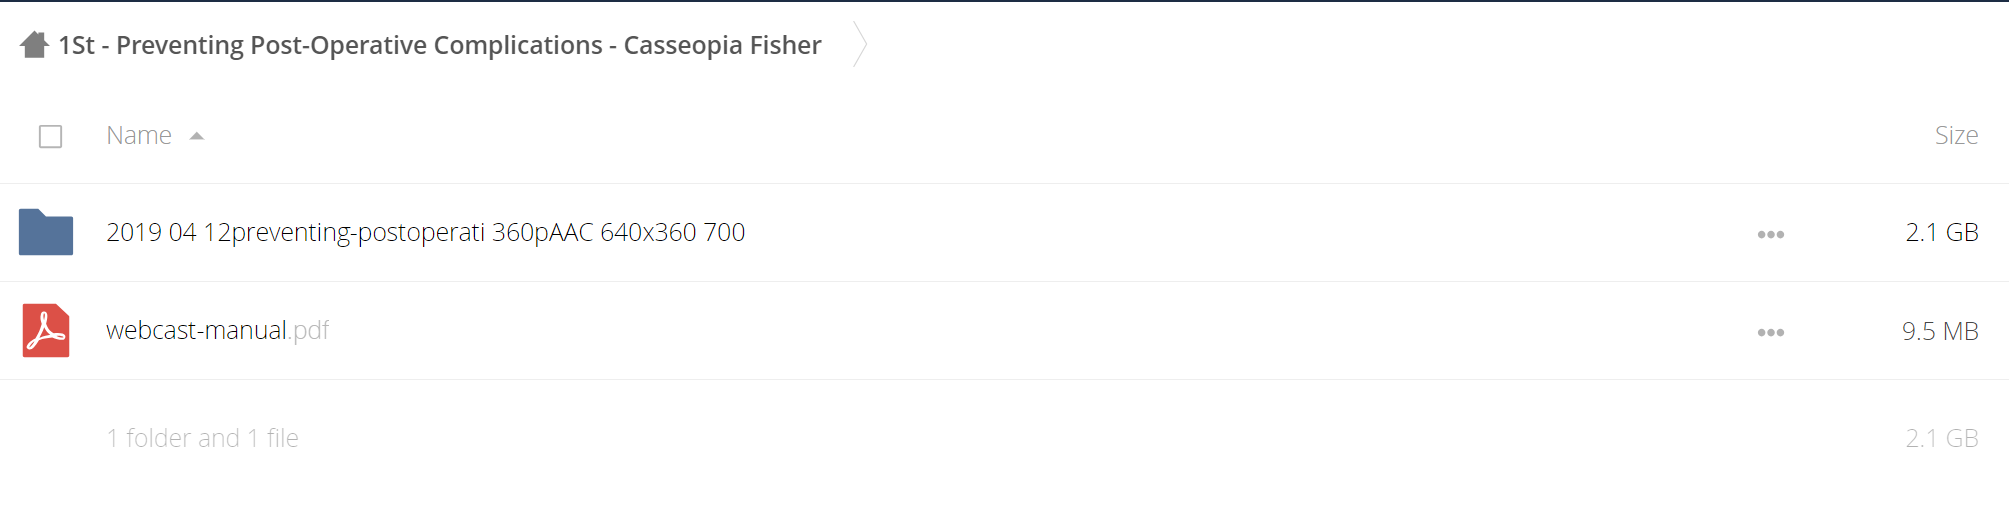The image size is (2009, 522).
Task: Click the breadcrumb chevron separator
Action: click(859, 45)
